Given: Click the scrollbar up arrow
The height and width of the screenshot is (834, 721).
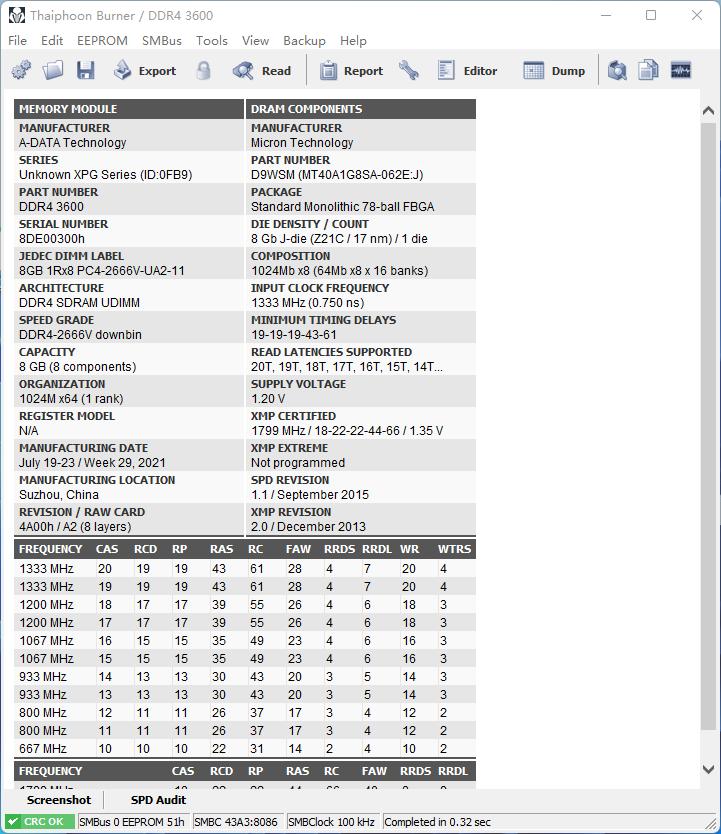Looking at the screenshot, I should [708, 111].
